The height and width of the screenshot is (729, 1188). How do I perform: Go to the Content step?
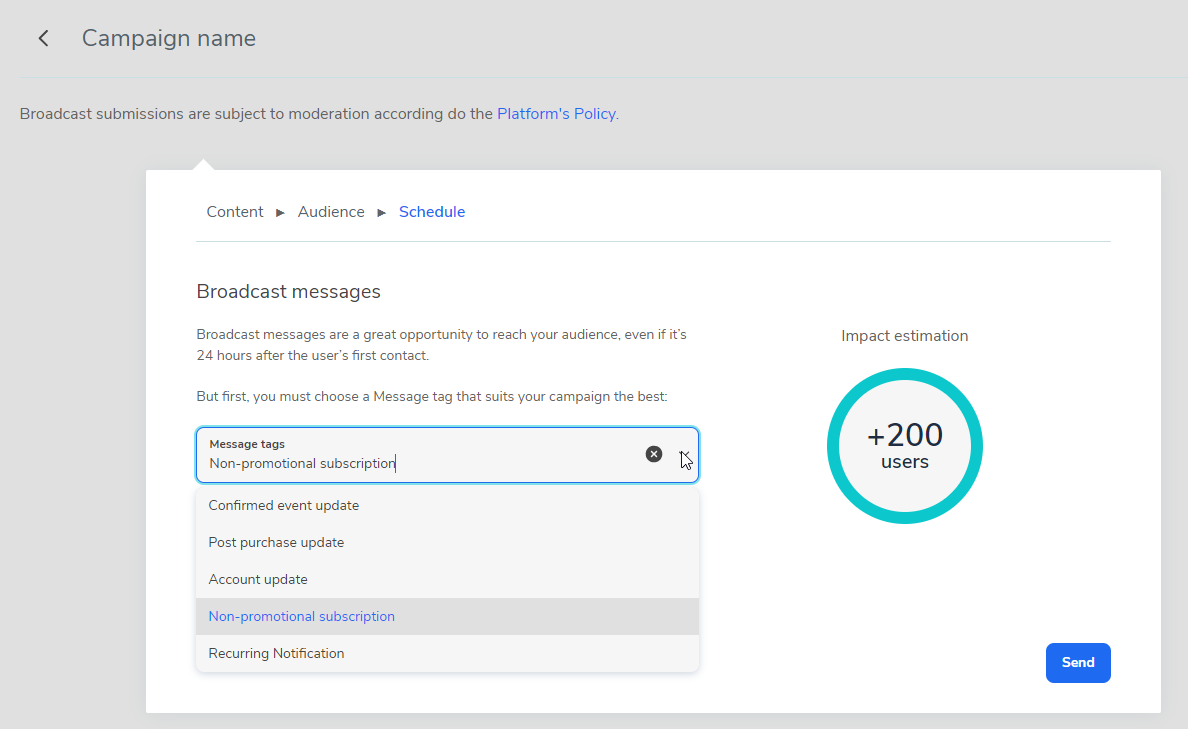(235, 212)
